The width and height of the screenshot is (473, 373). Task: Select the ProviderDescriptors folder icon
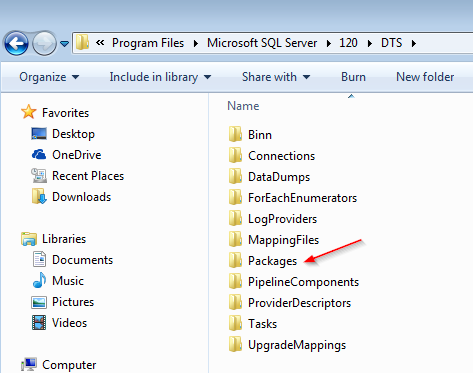[x=235, y=302]
